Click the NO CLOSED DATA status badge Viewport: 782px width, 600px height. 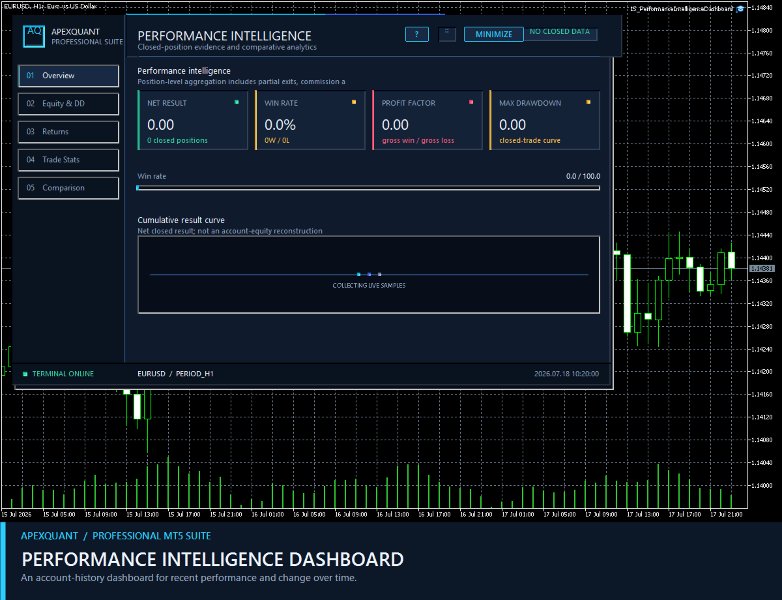coord(560,32)
